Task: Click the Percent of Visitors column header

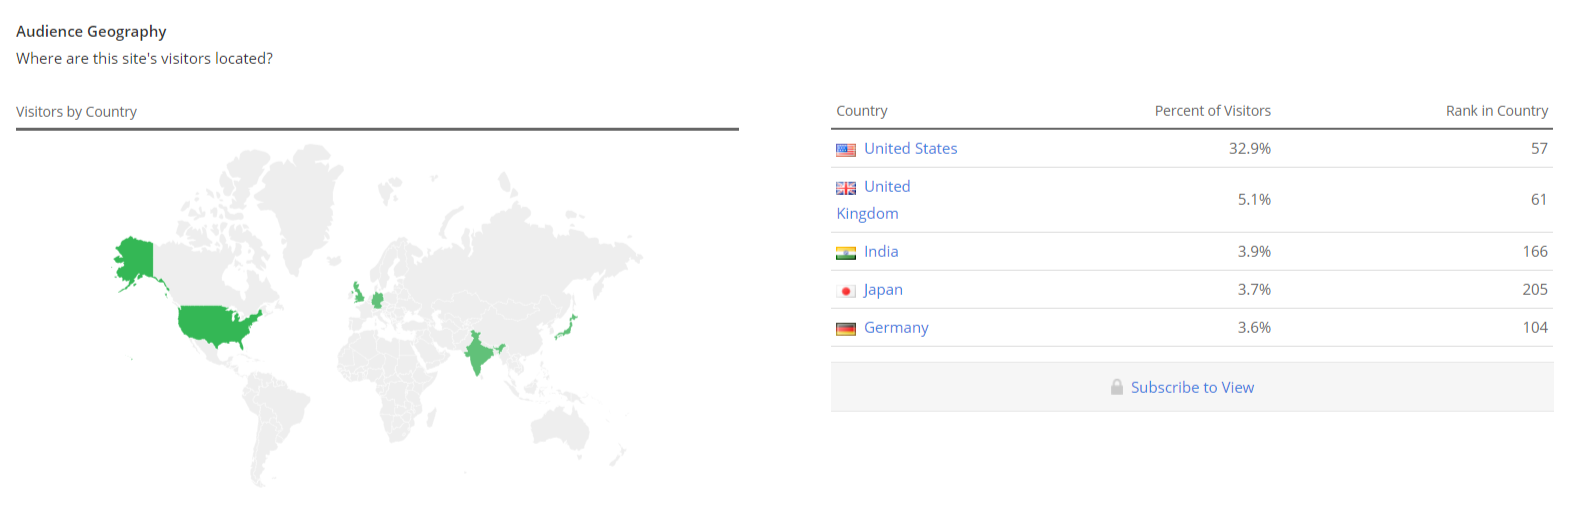Action: (x=1212, y=111)
